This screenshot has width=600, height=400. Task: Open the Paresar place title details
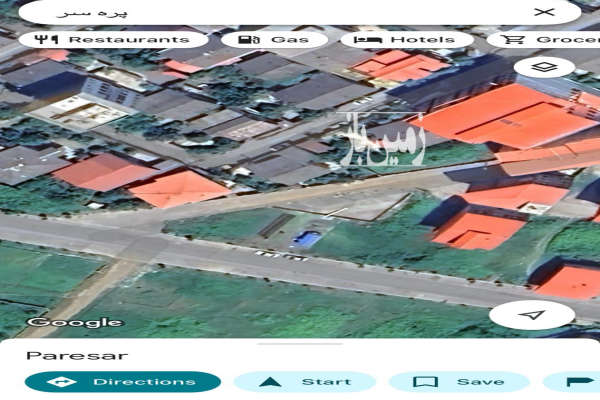63,355
